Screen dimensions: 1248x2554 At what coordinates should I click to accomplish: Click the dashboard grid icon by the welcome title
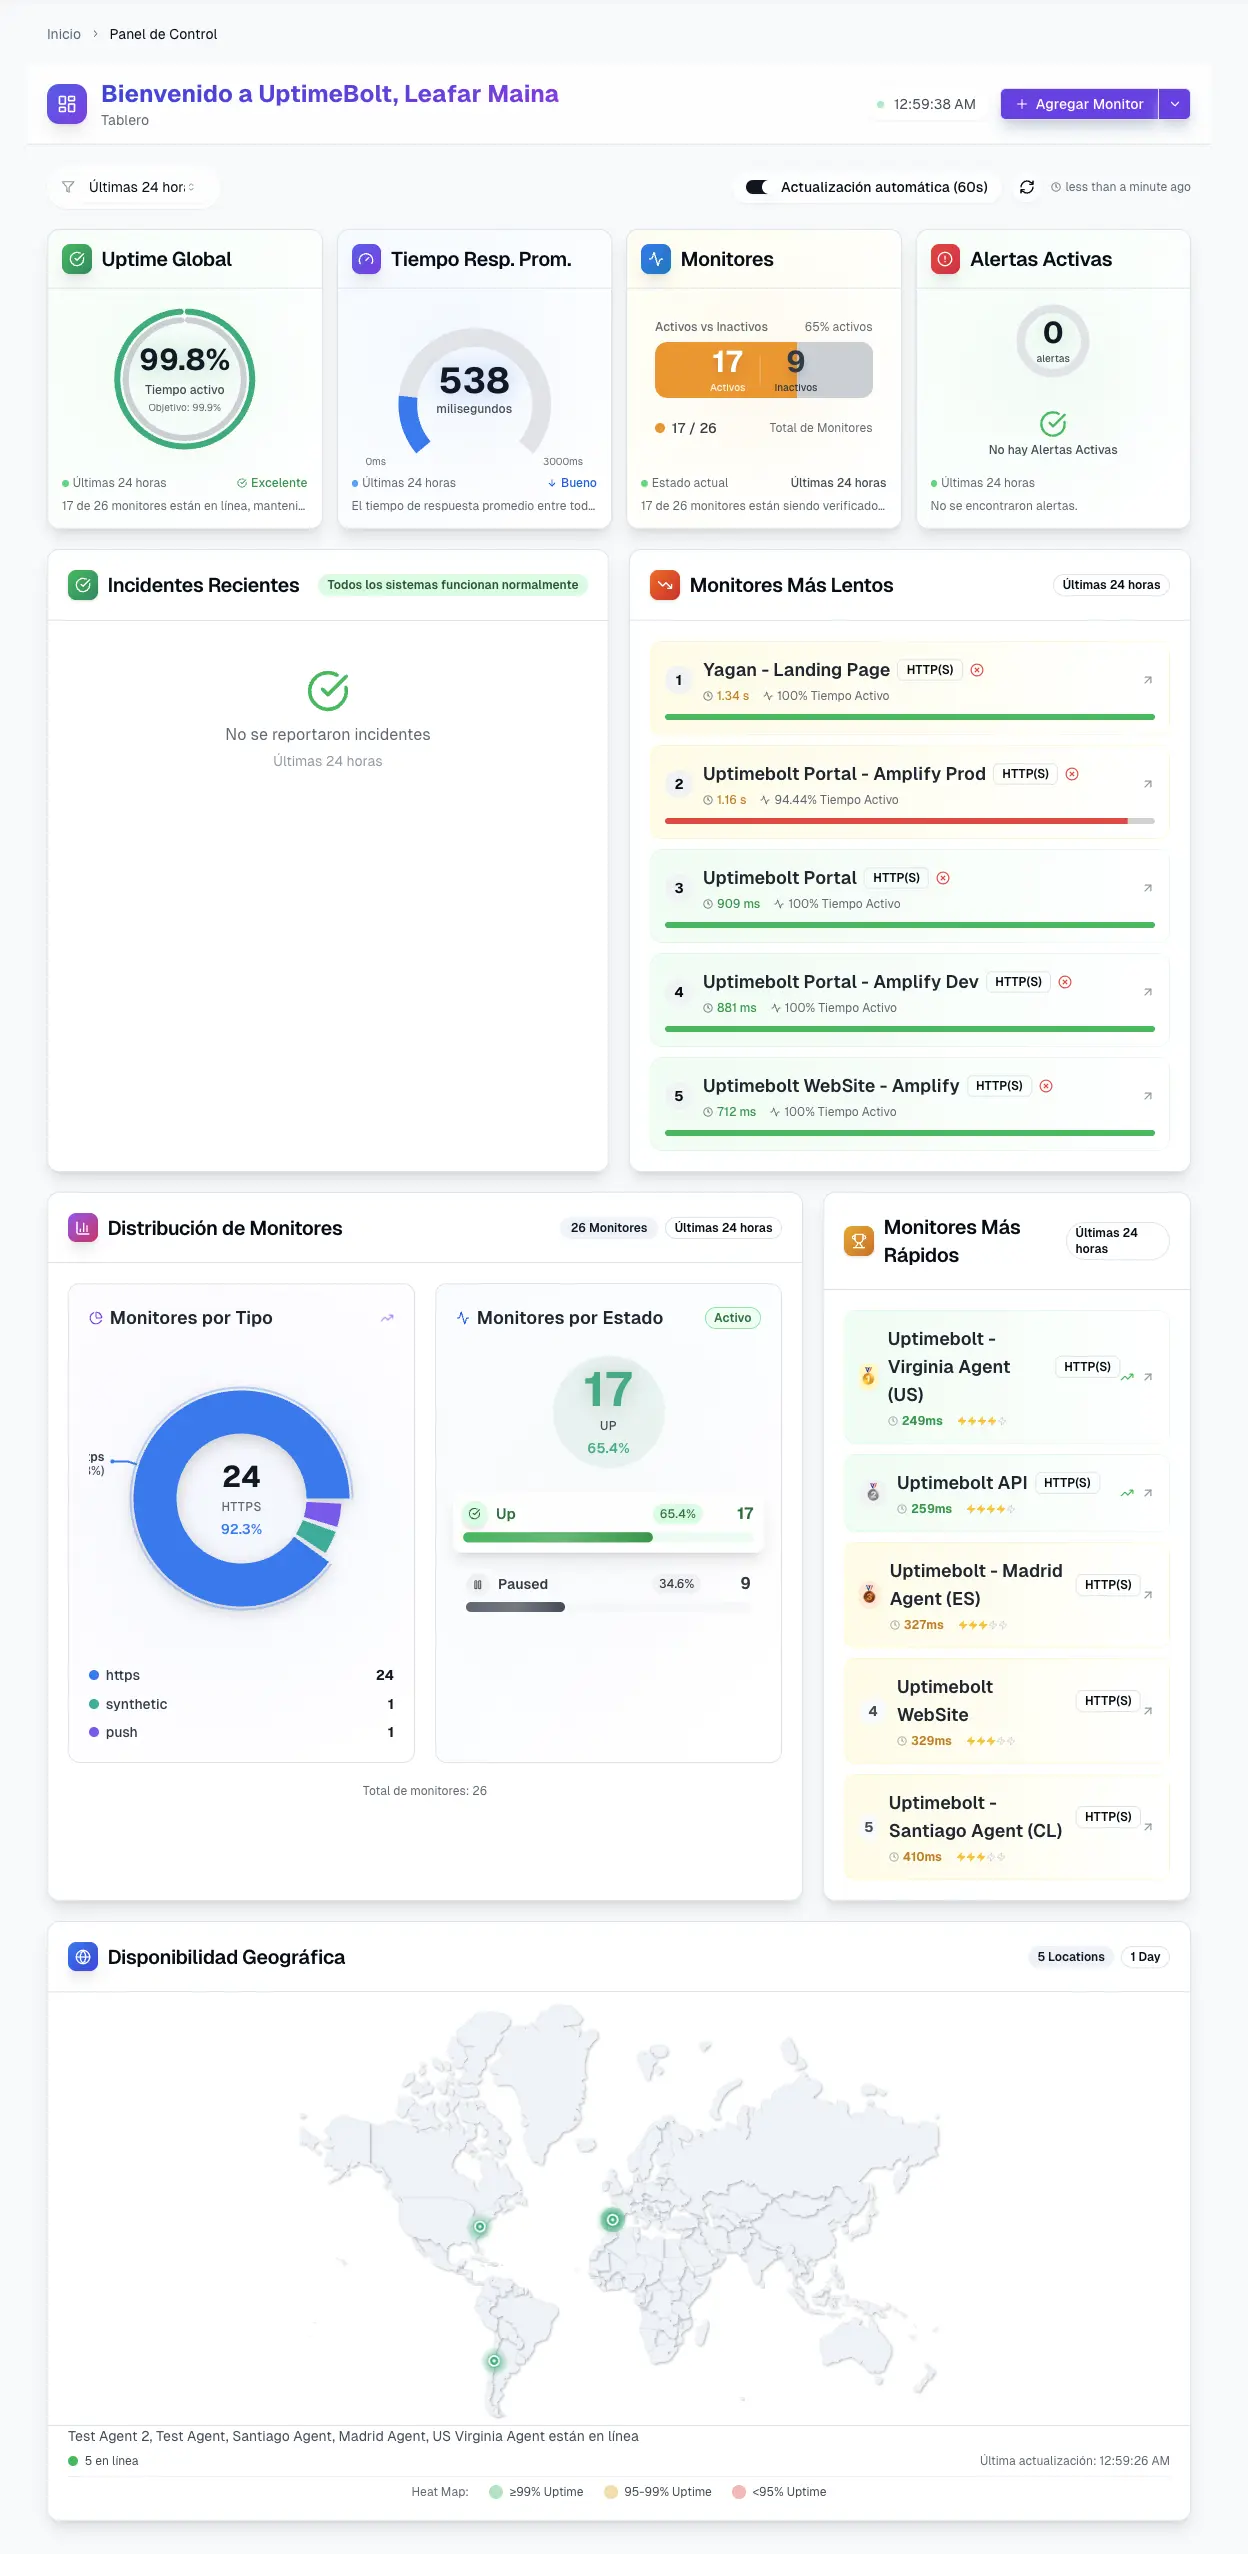(67, 104)
